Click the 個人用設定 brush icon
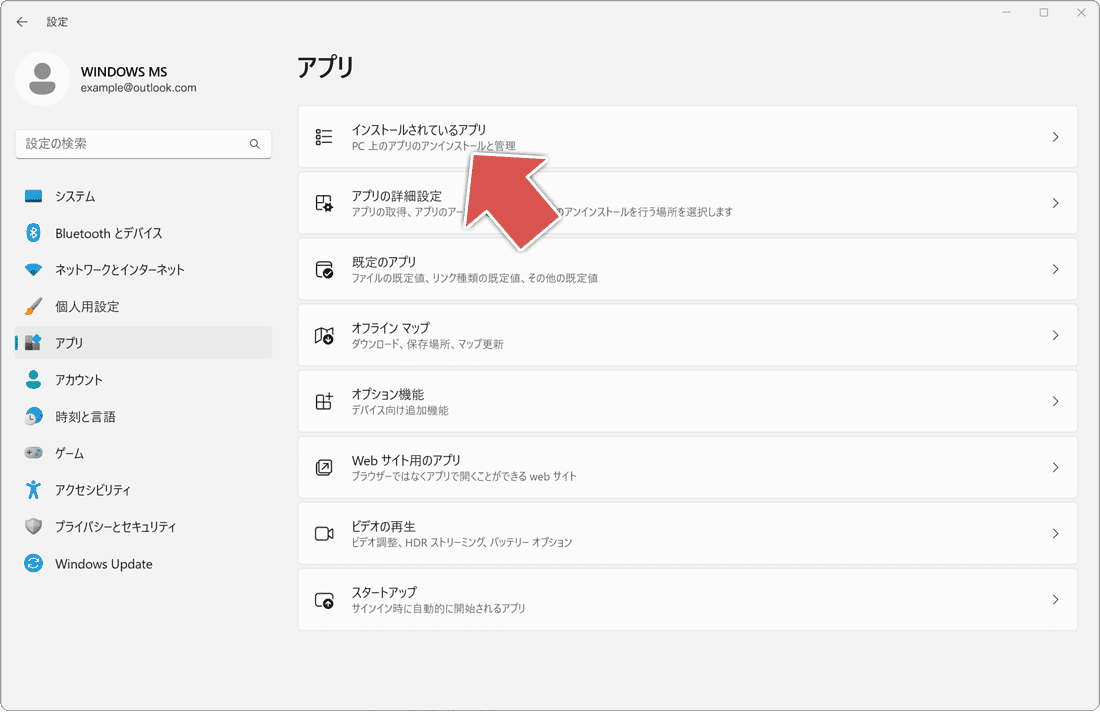The width and height of the screenshot is (1100, 713). coord(33,306)
